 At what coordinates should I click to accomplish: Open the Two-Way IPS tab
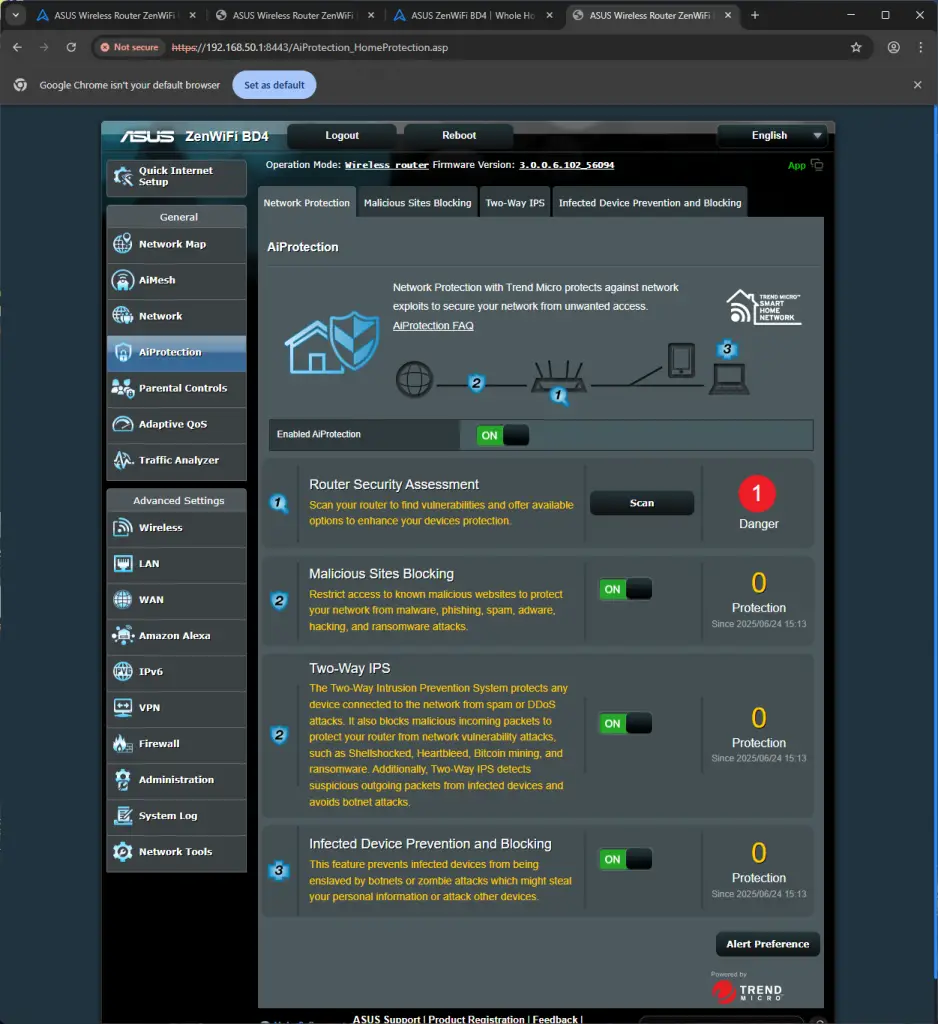tap(515, 202)
